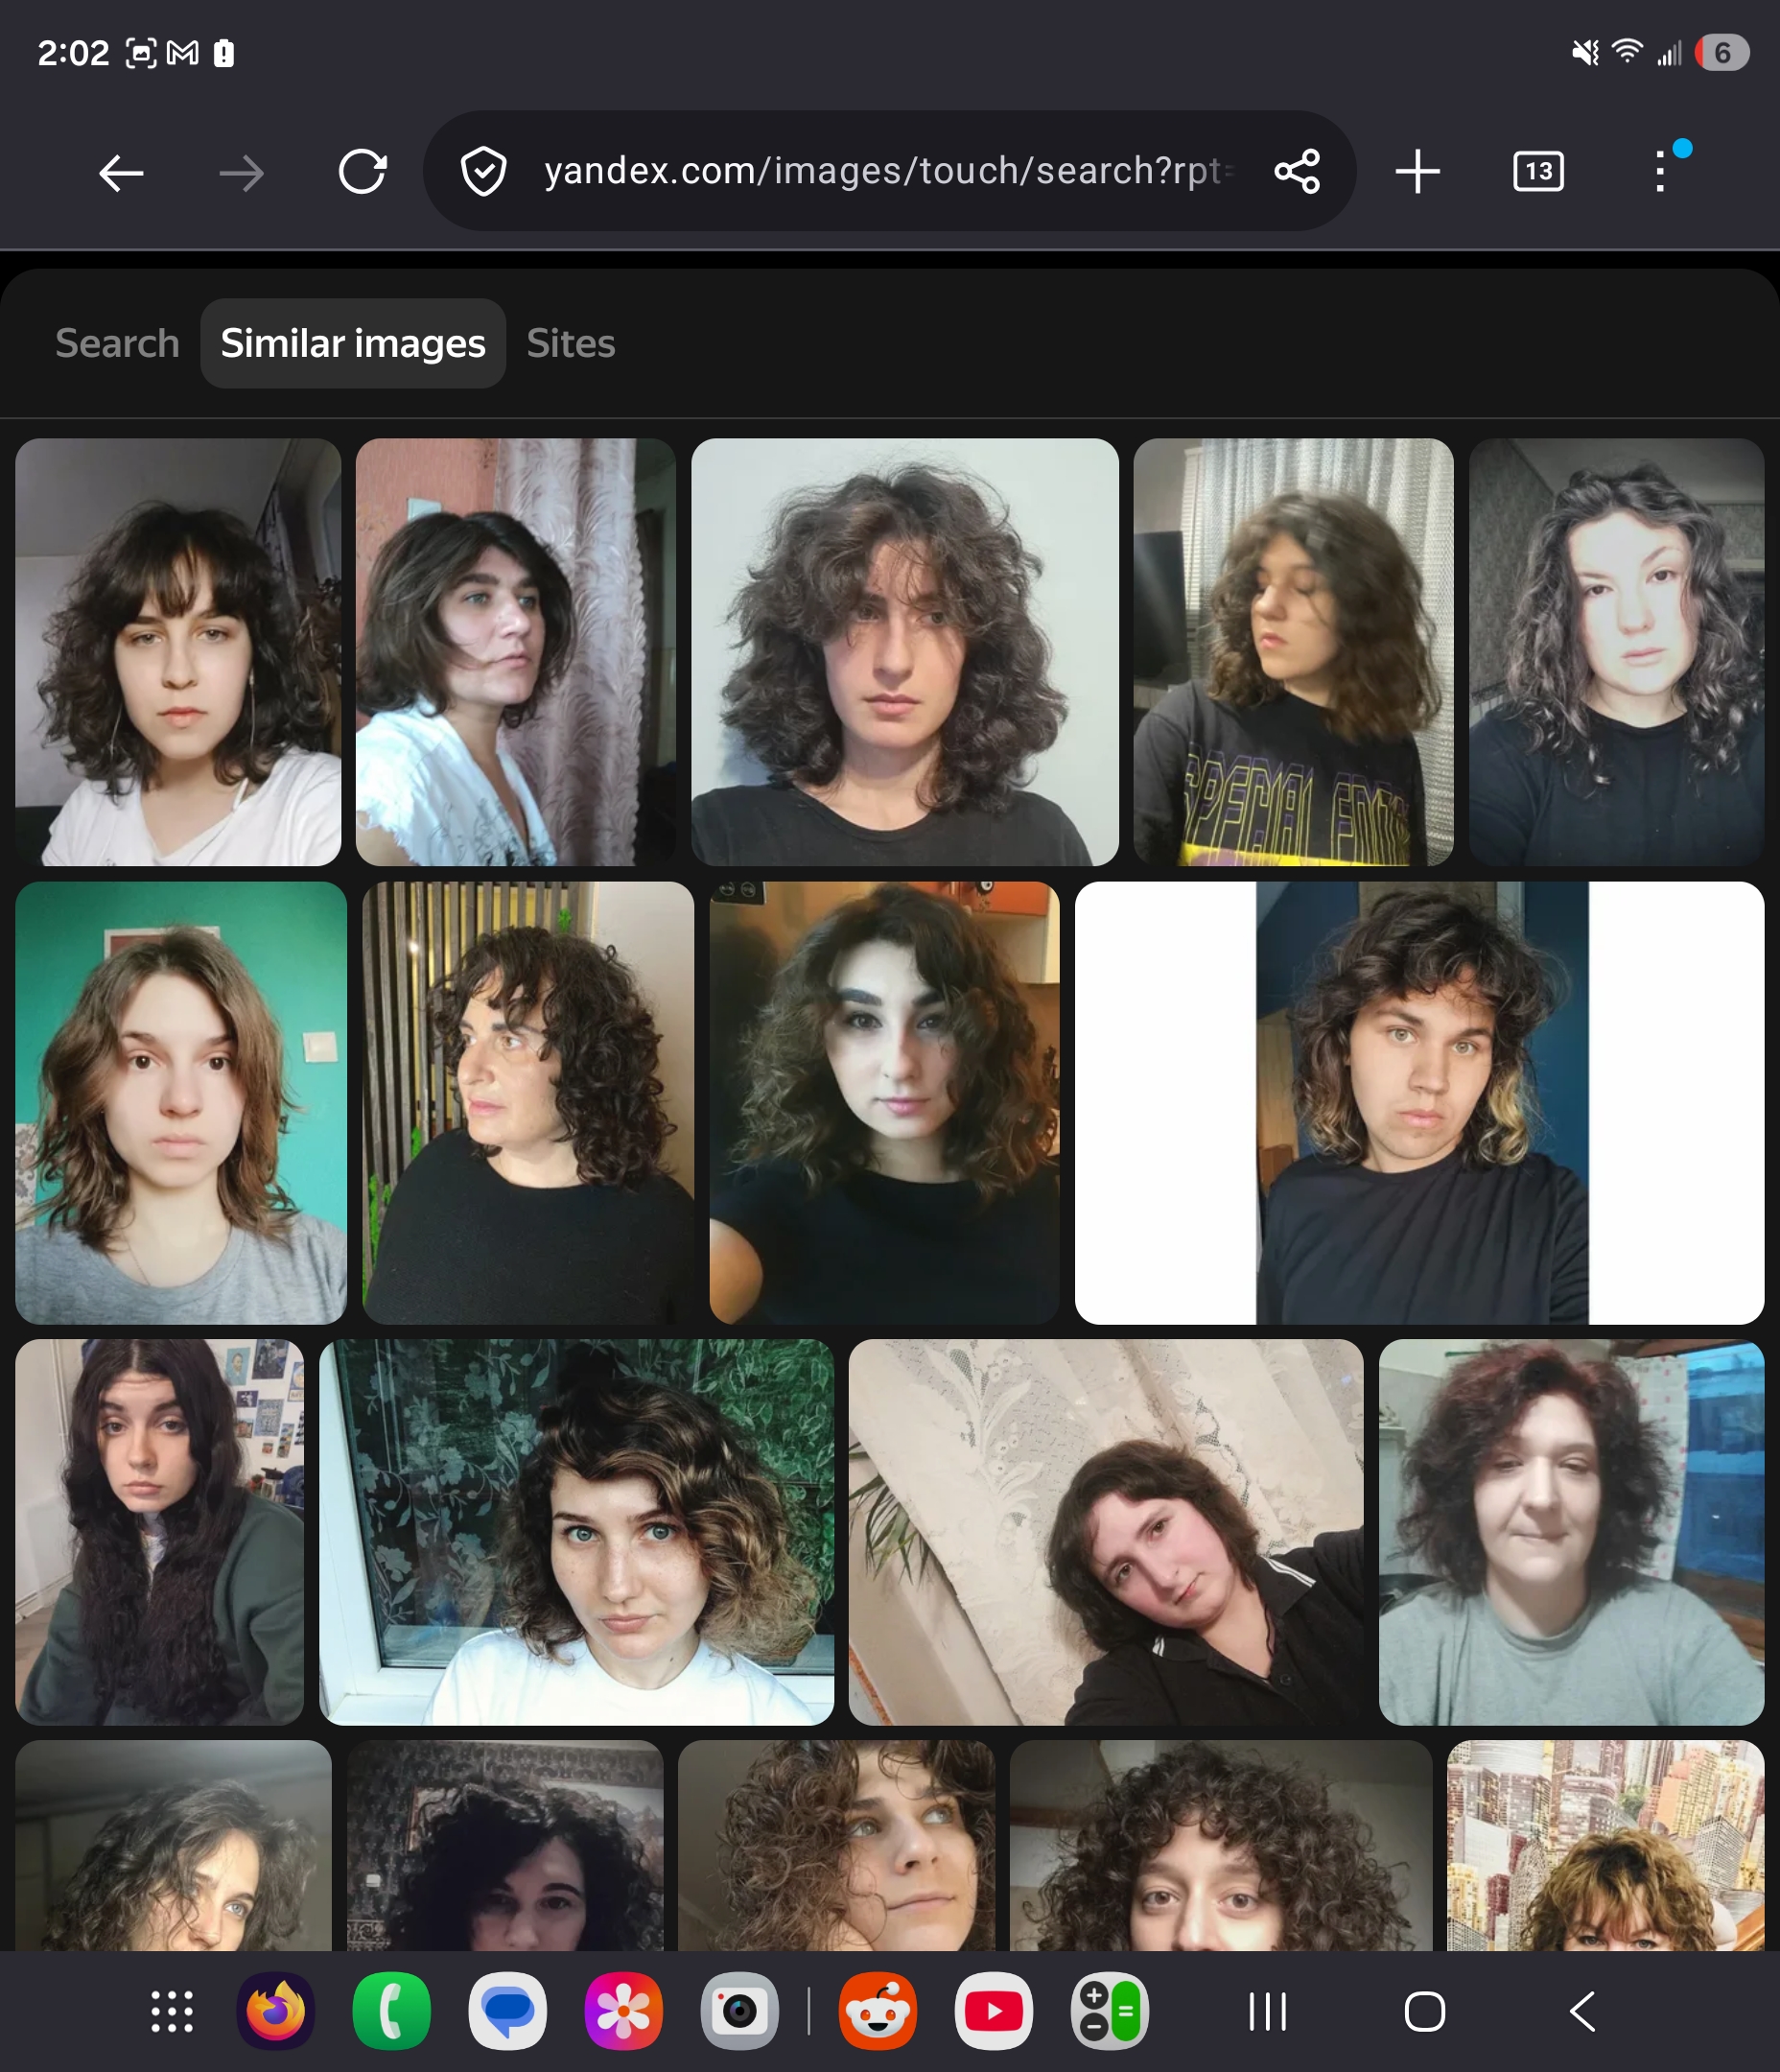Image resolution: width=1780 pixels, height=2072 pixels.
Task: Switch to the Search tab
Action: coord(117,343)
